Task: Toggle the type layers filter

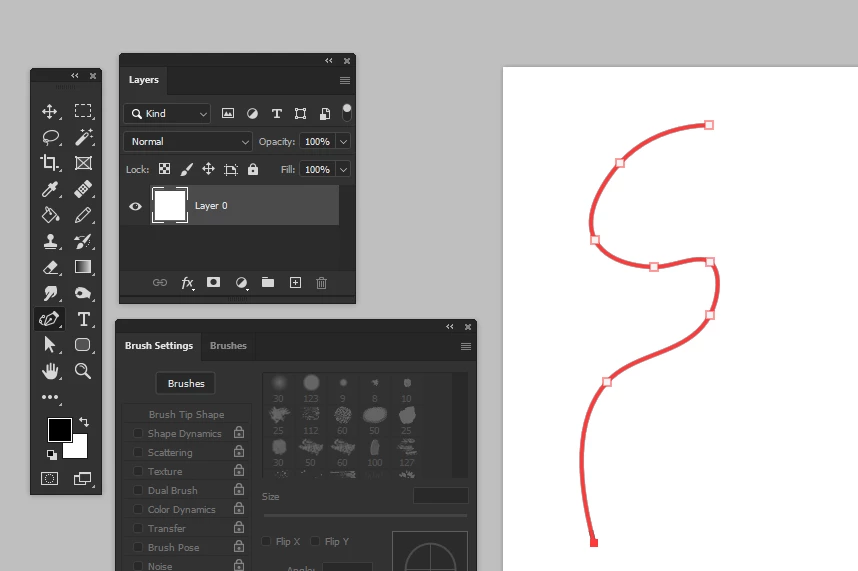Action: (x=277, y=113)
